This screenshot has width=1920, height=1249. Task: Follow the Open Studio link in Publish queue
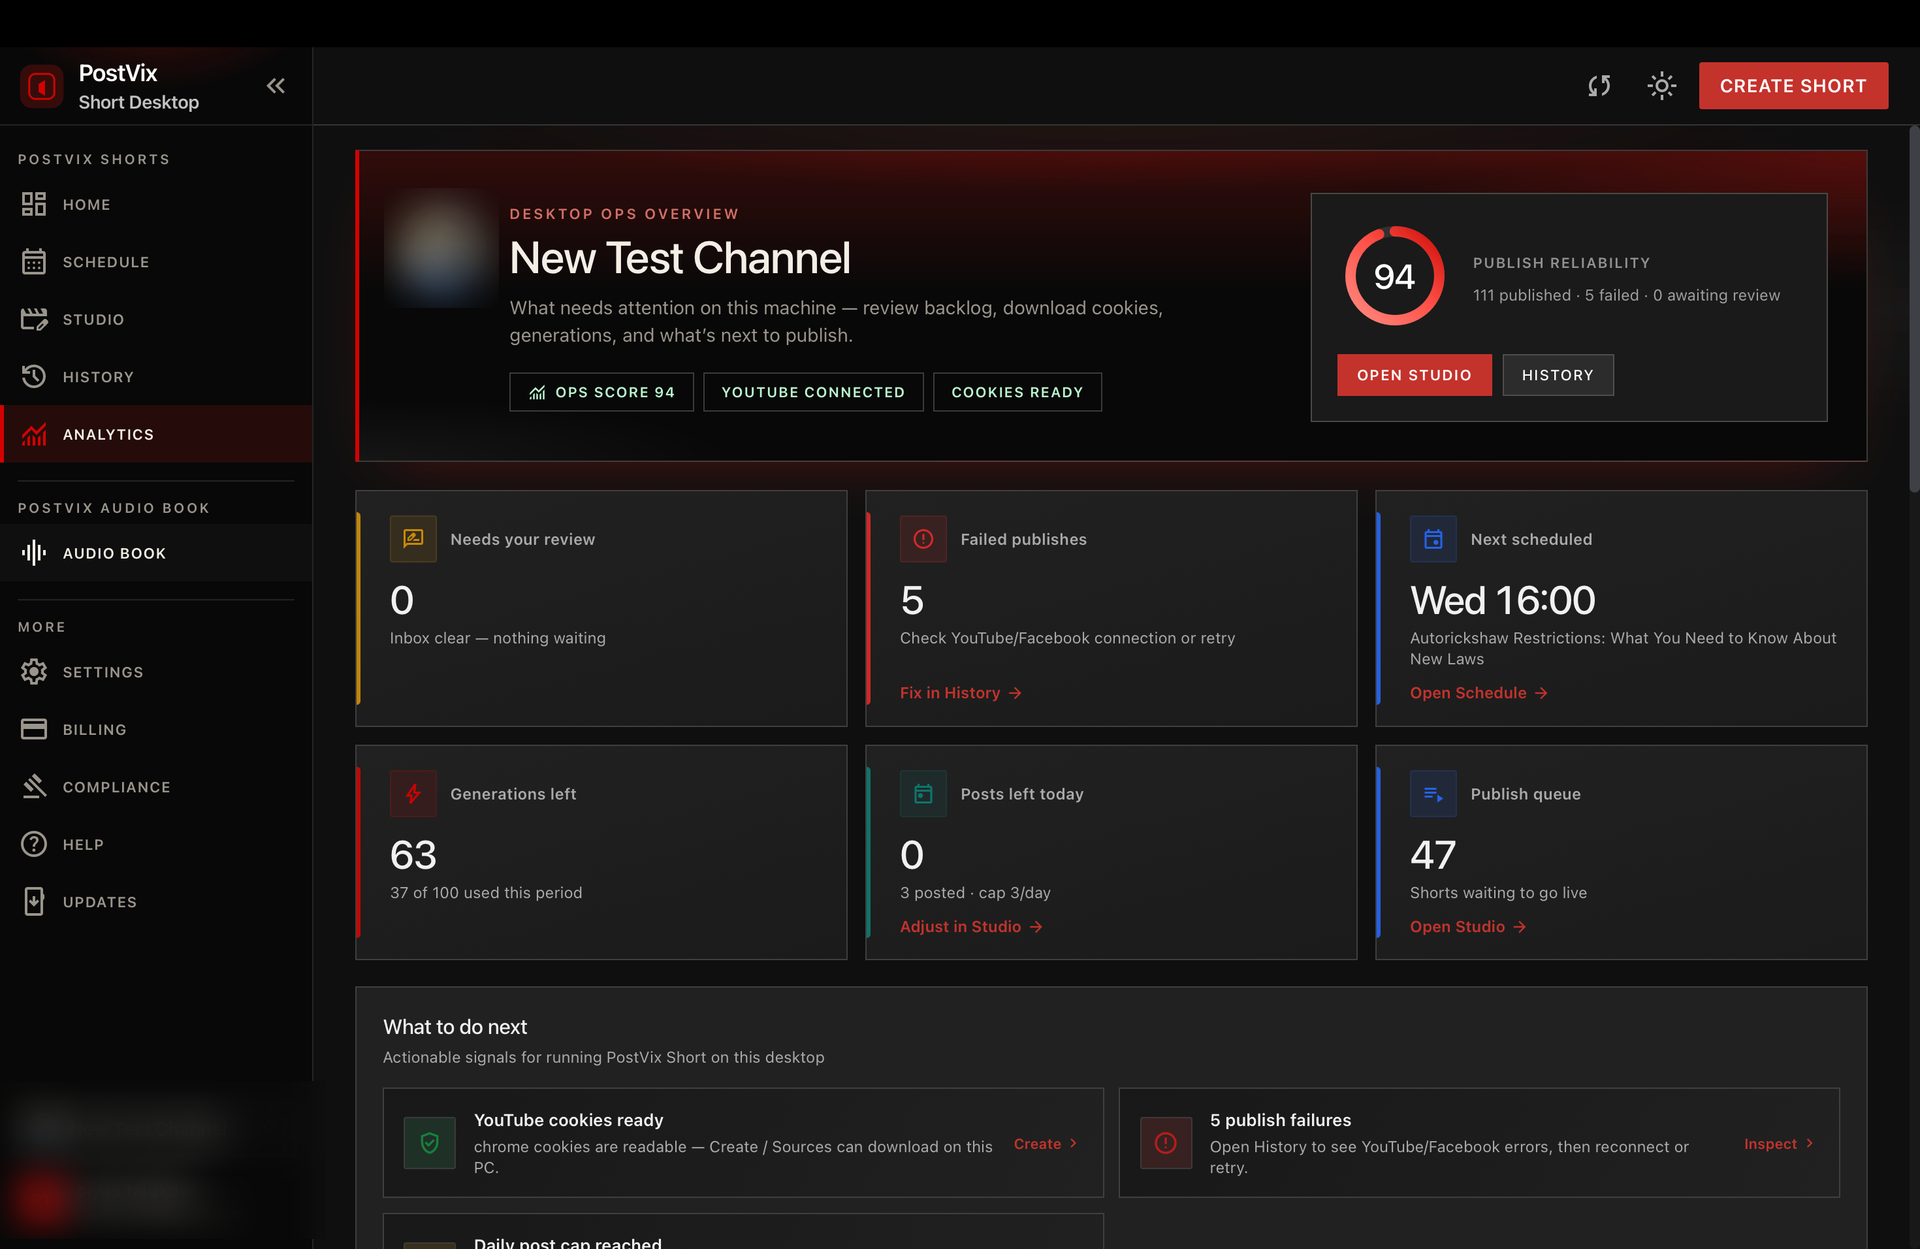1467,927
